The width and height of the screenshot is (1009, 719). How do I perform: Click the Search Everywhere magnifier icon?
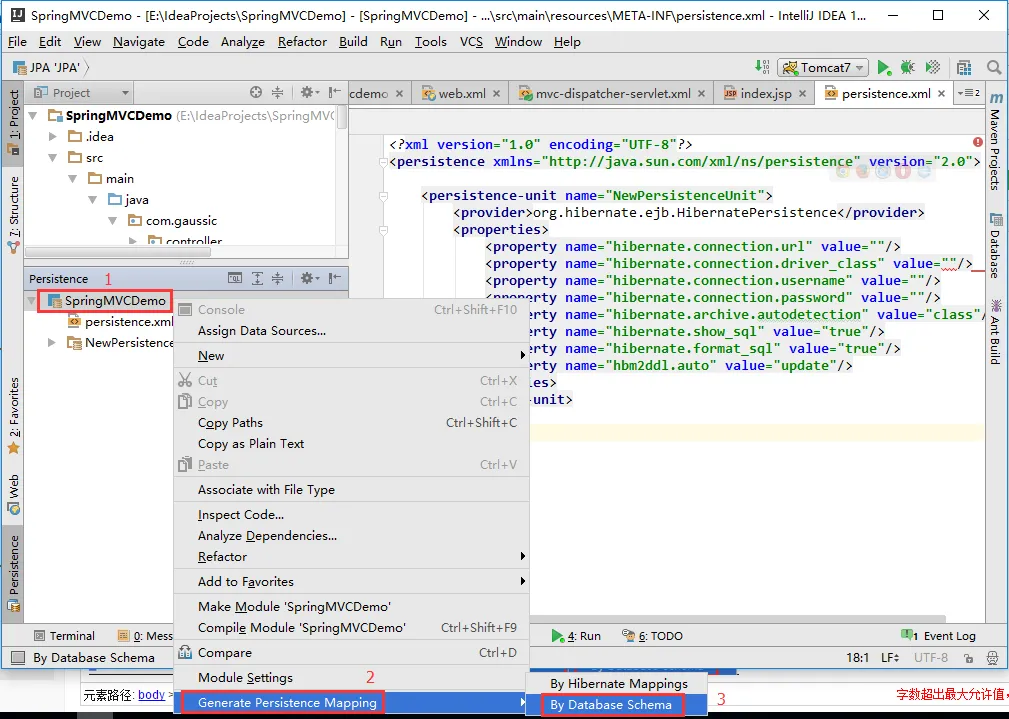click(x=994, y=68)
